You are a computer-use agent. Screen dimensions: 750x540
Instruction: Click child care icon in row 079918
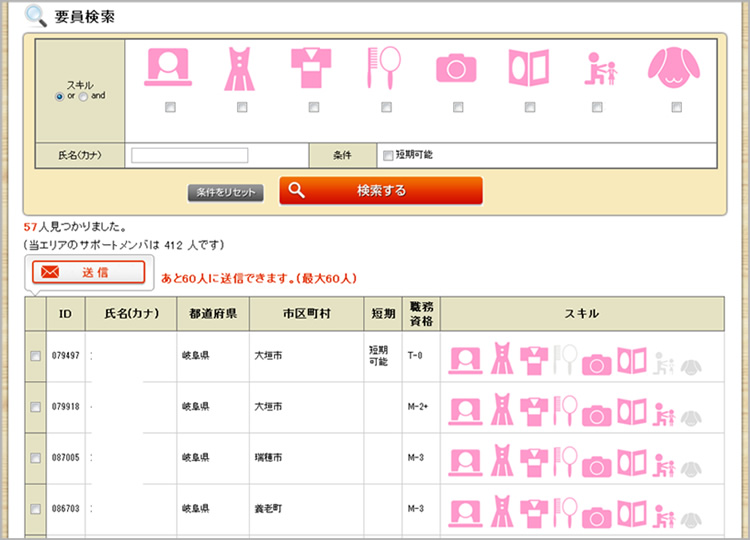tap(664, 415)
